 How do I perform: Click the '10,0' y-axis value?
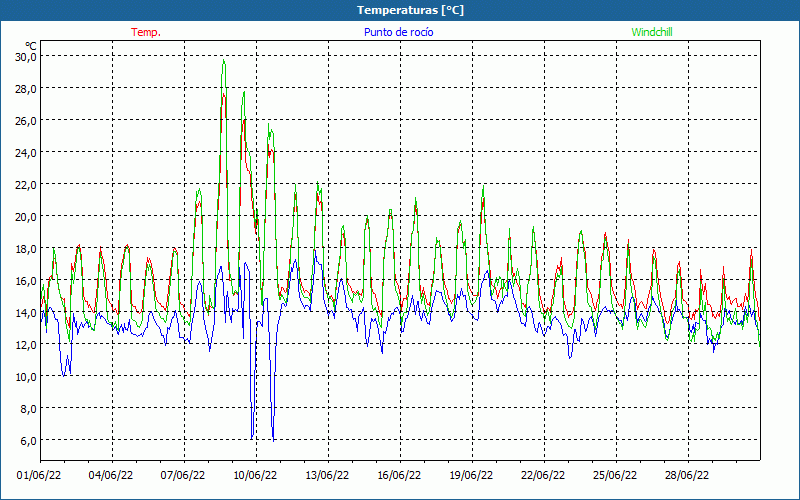pyautogui.click(x=26, y=377)
